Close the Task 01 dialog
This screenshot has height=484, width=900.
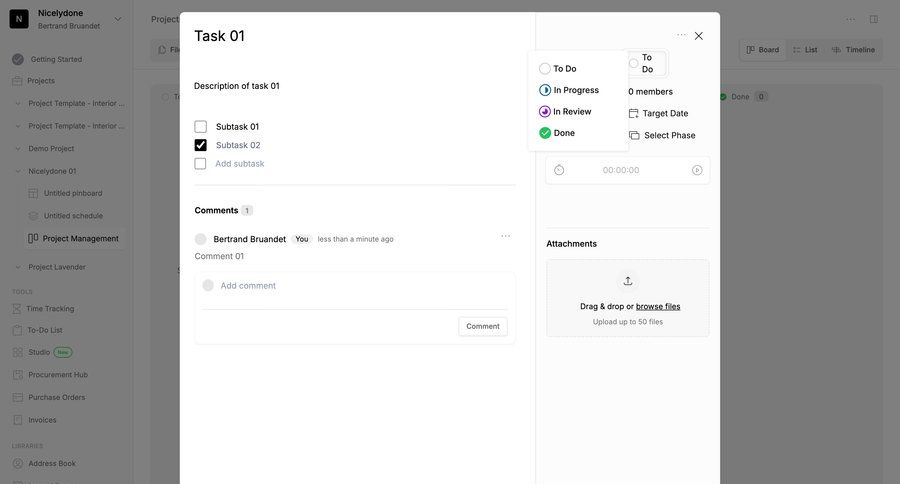pyautogui.click(x=699, y=36)
